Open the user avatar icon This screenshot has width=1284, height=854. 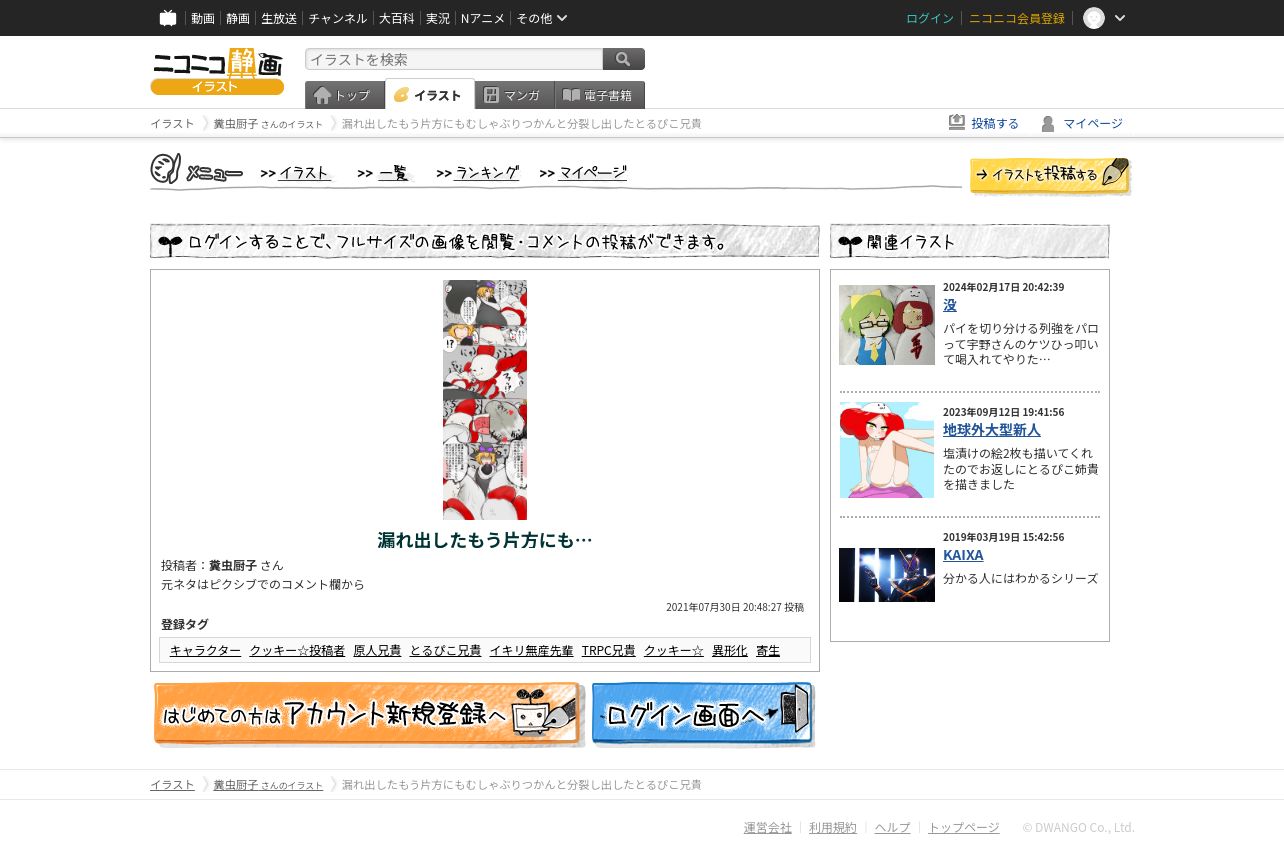pyautogui.click(x=1094, y=18)
